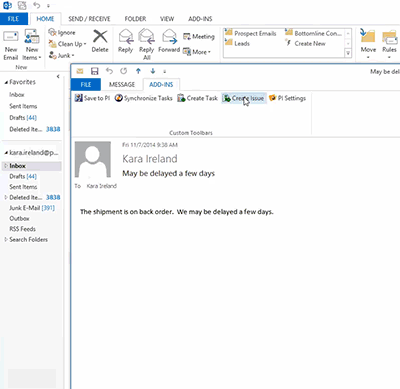This screenshot has height=389, width=400.
Task: Reply to the message
Action: pyautogui.click(x=125, y=41)
